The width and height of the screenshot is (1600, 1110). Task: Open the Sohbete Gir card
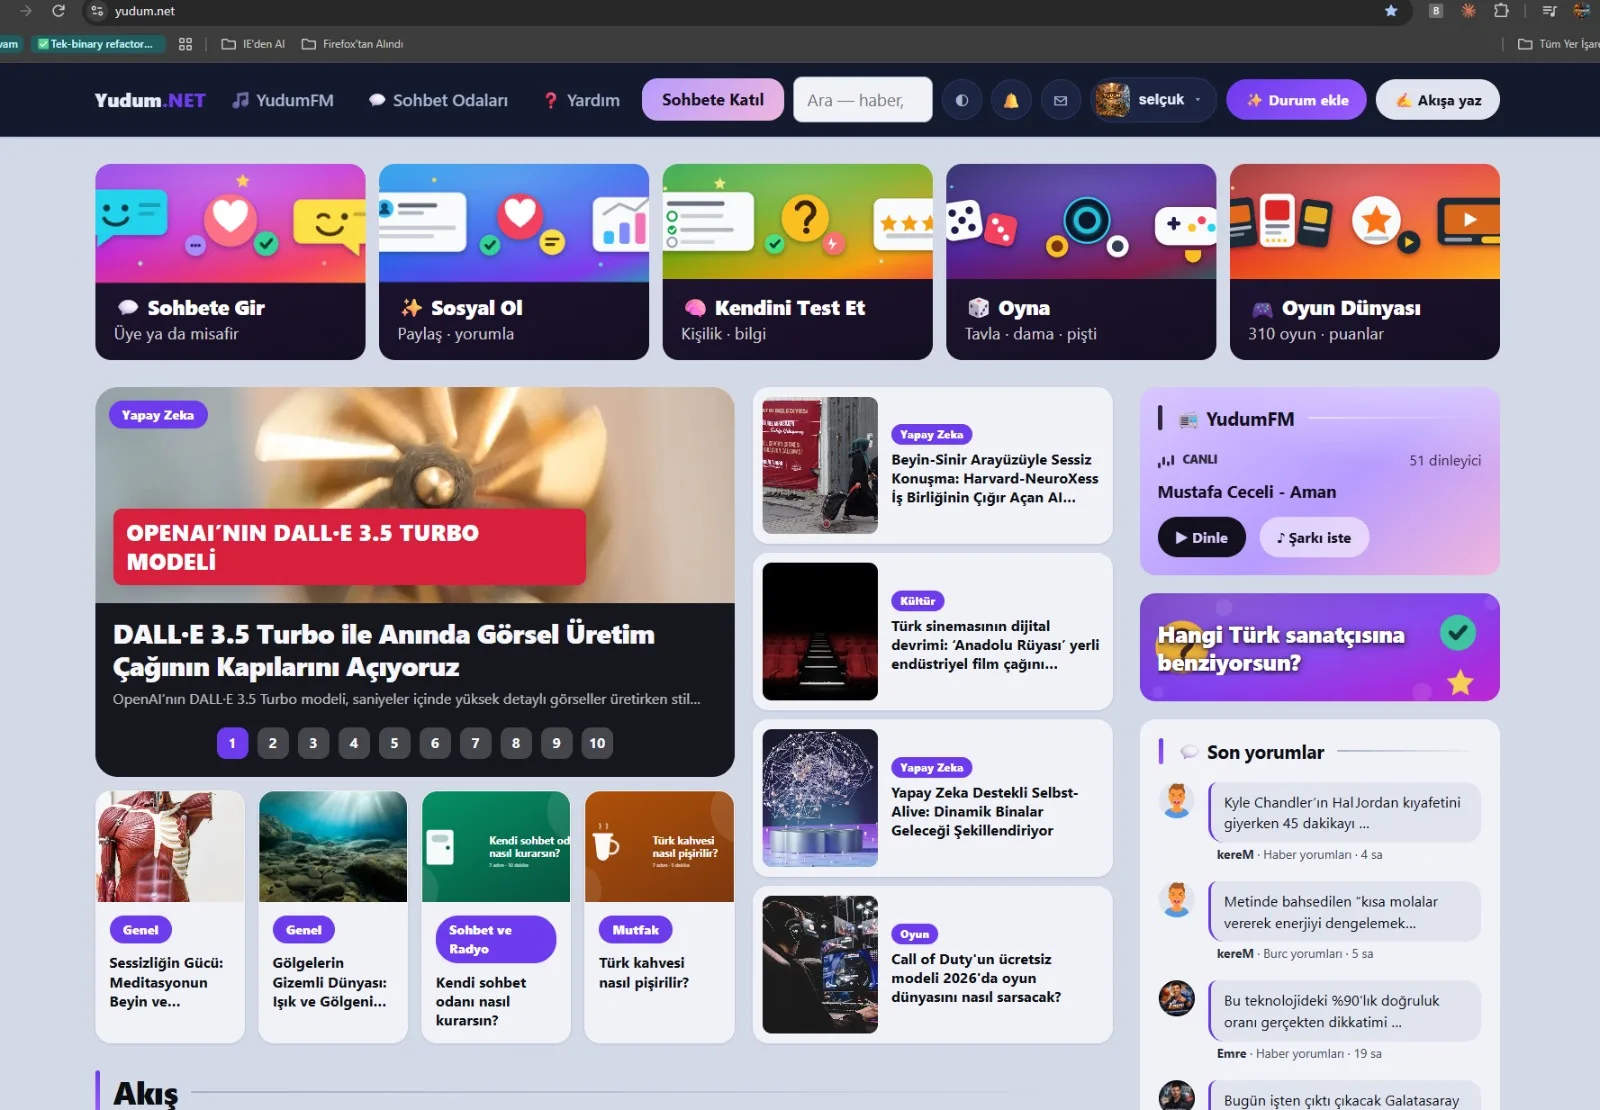click(x=230, y=262)
